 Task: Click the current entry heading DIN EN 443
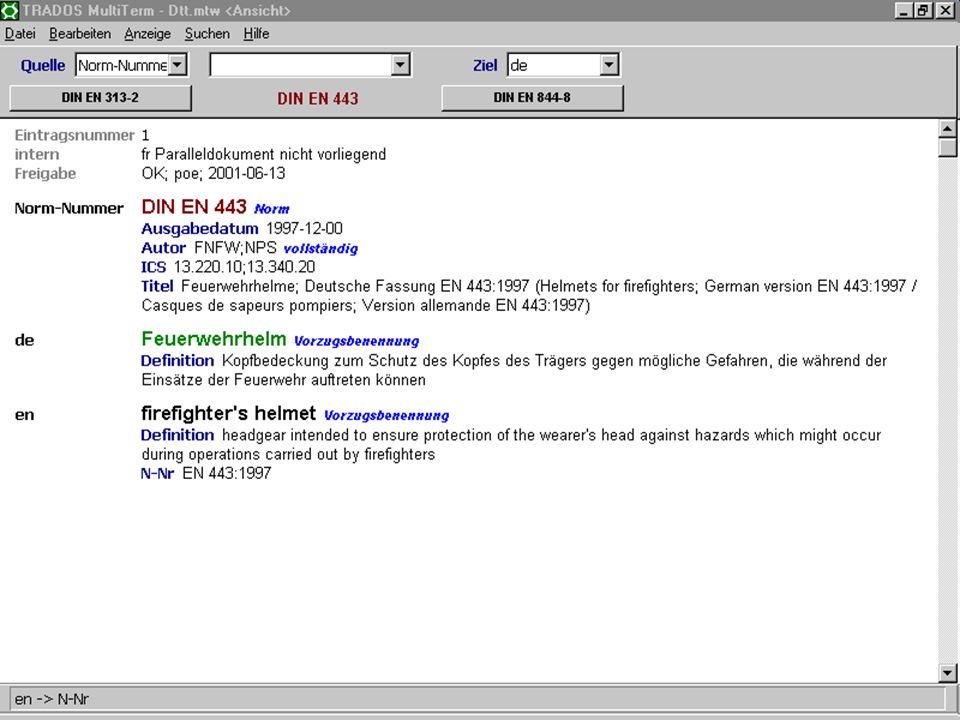318,99
